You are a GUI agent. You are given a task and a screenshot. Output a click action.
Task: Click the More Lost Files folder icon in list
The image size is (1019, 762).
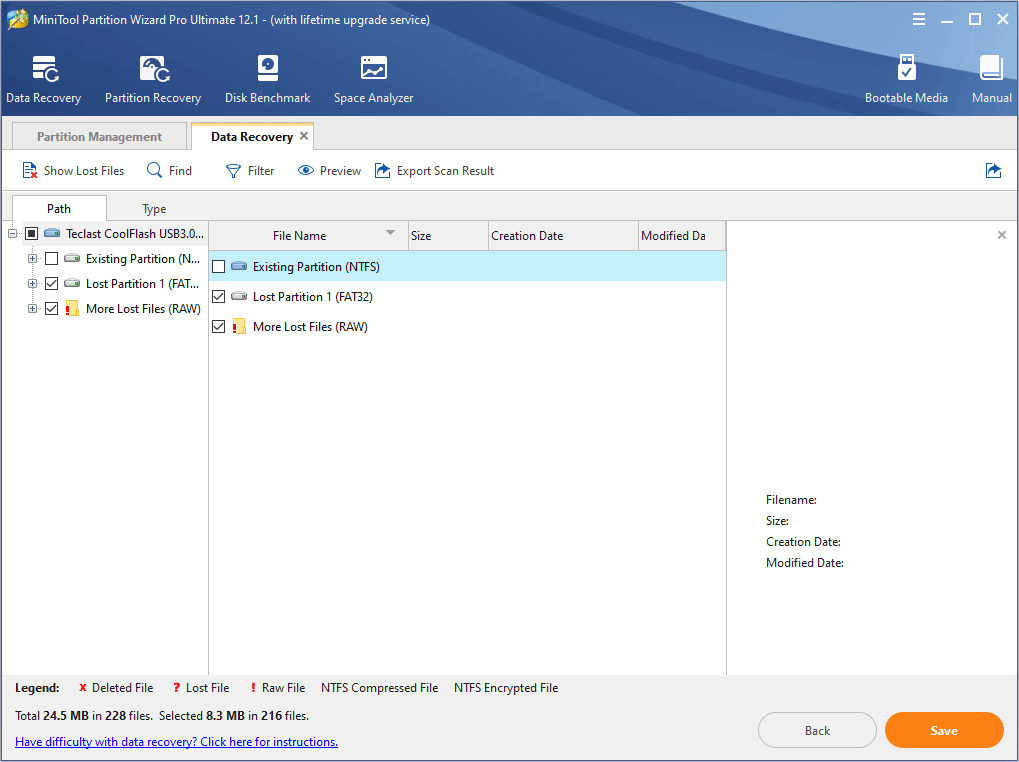(x=239, y=326)
